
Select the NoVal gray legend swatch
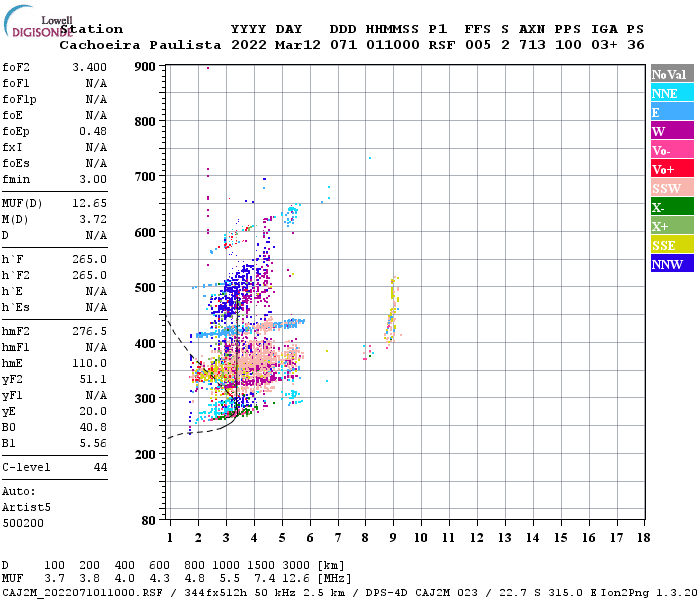[x=672, y=74]
